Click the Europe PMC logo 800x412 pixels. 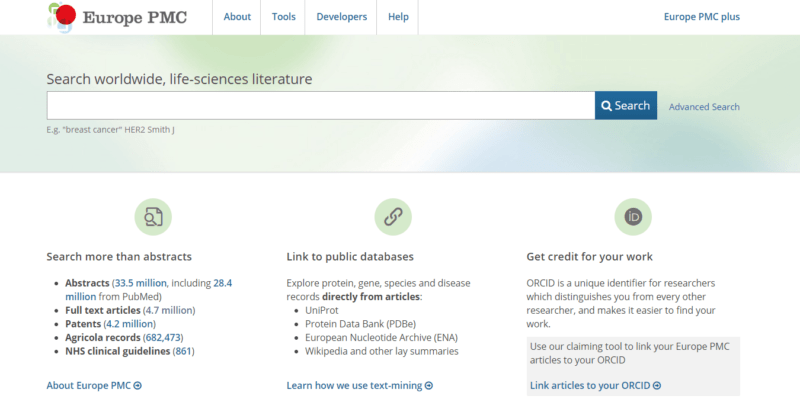click(117, 17)
